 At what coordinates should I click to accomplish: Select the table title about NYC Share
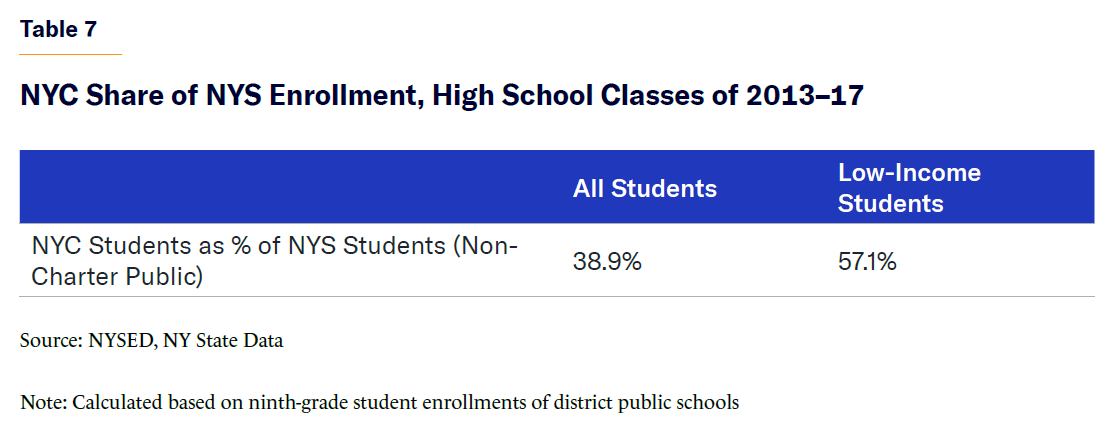[442, 97]
